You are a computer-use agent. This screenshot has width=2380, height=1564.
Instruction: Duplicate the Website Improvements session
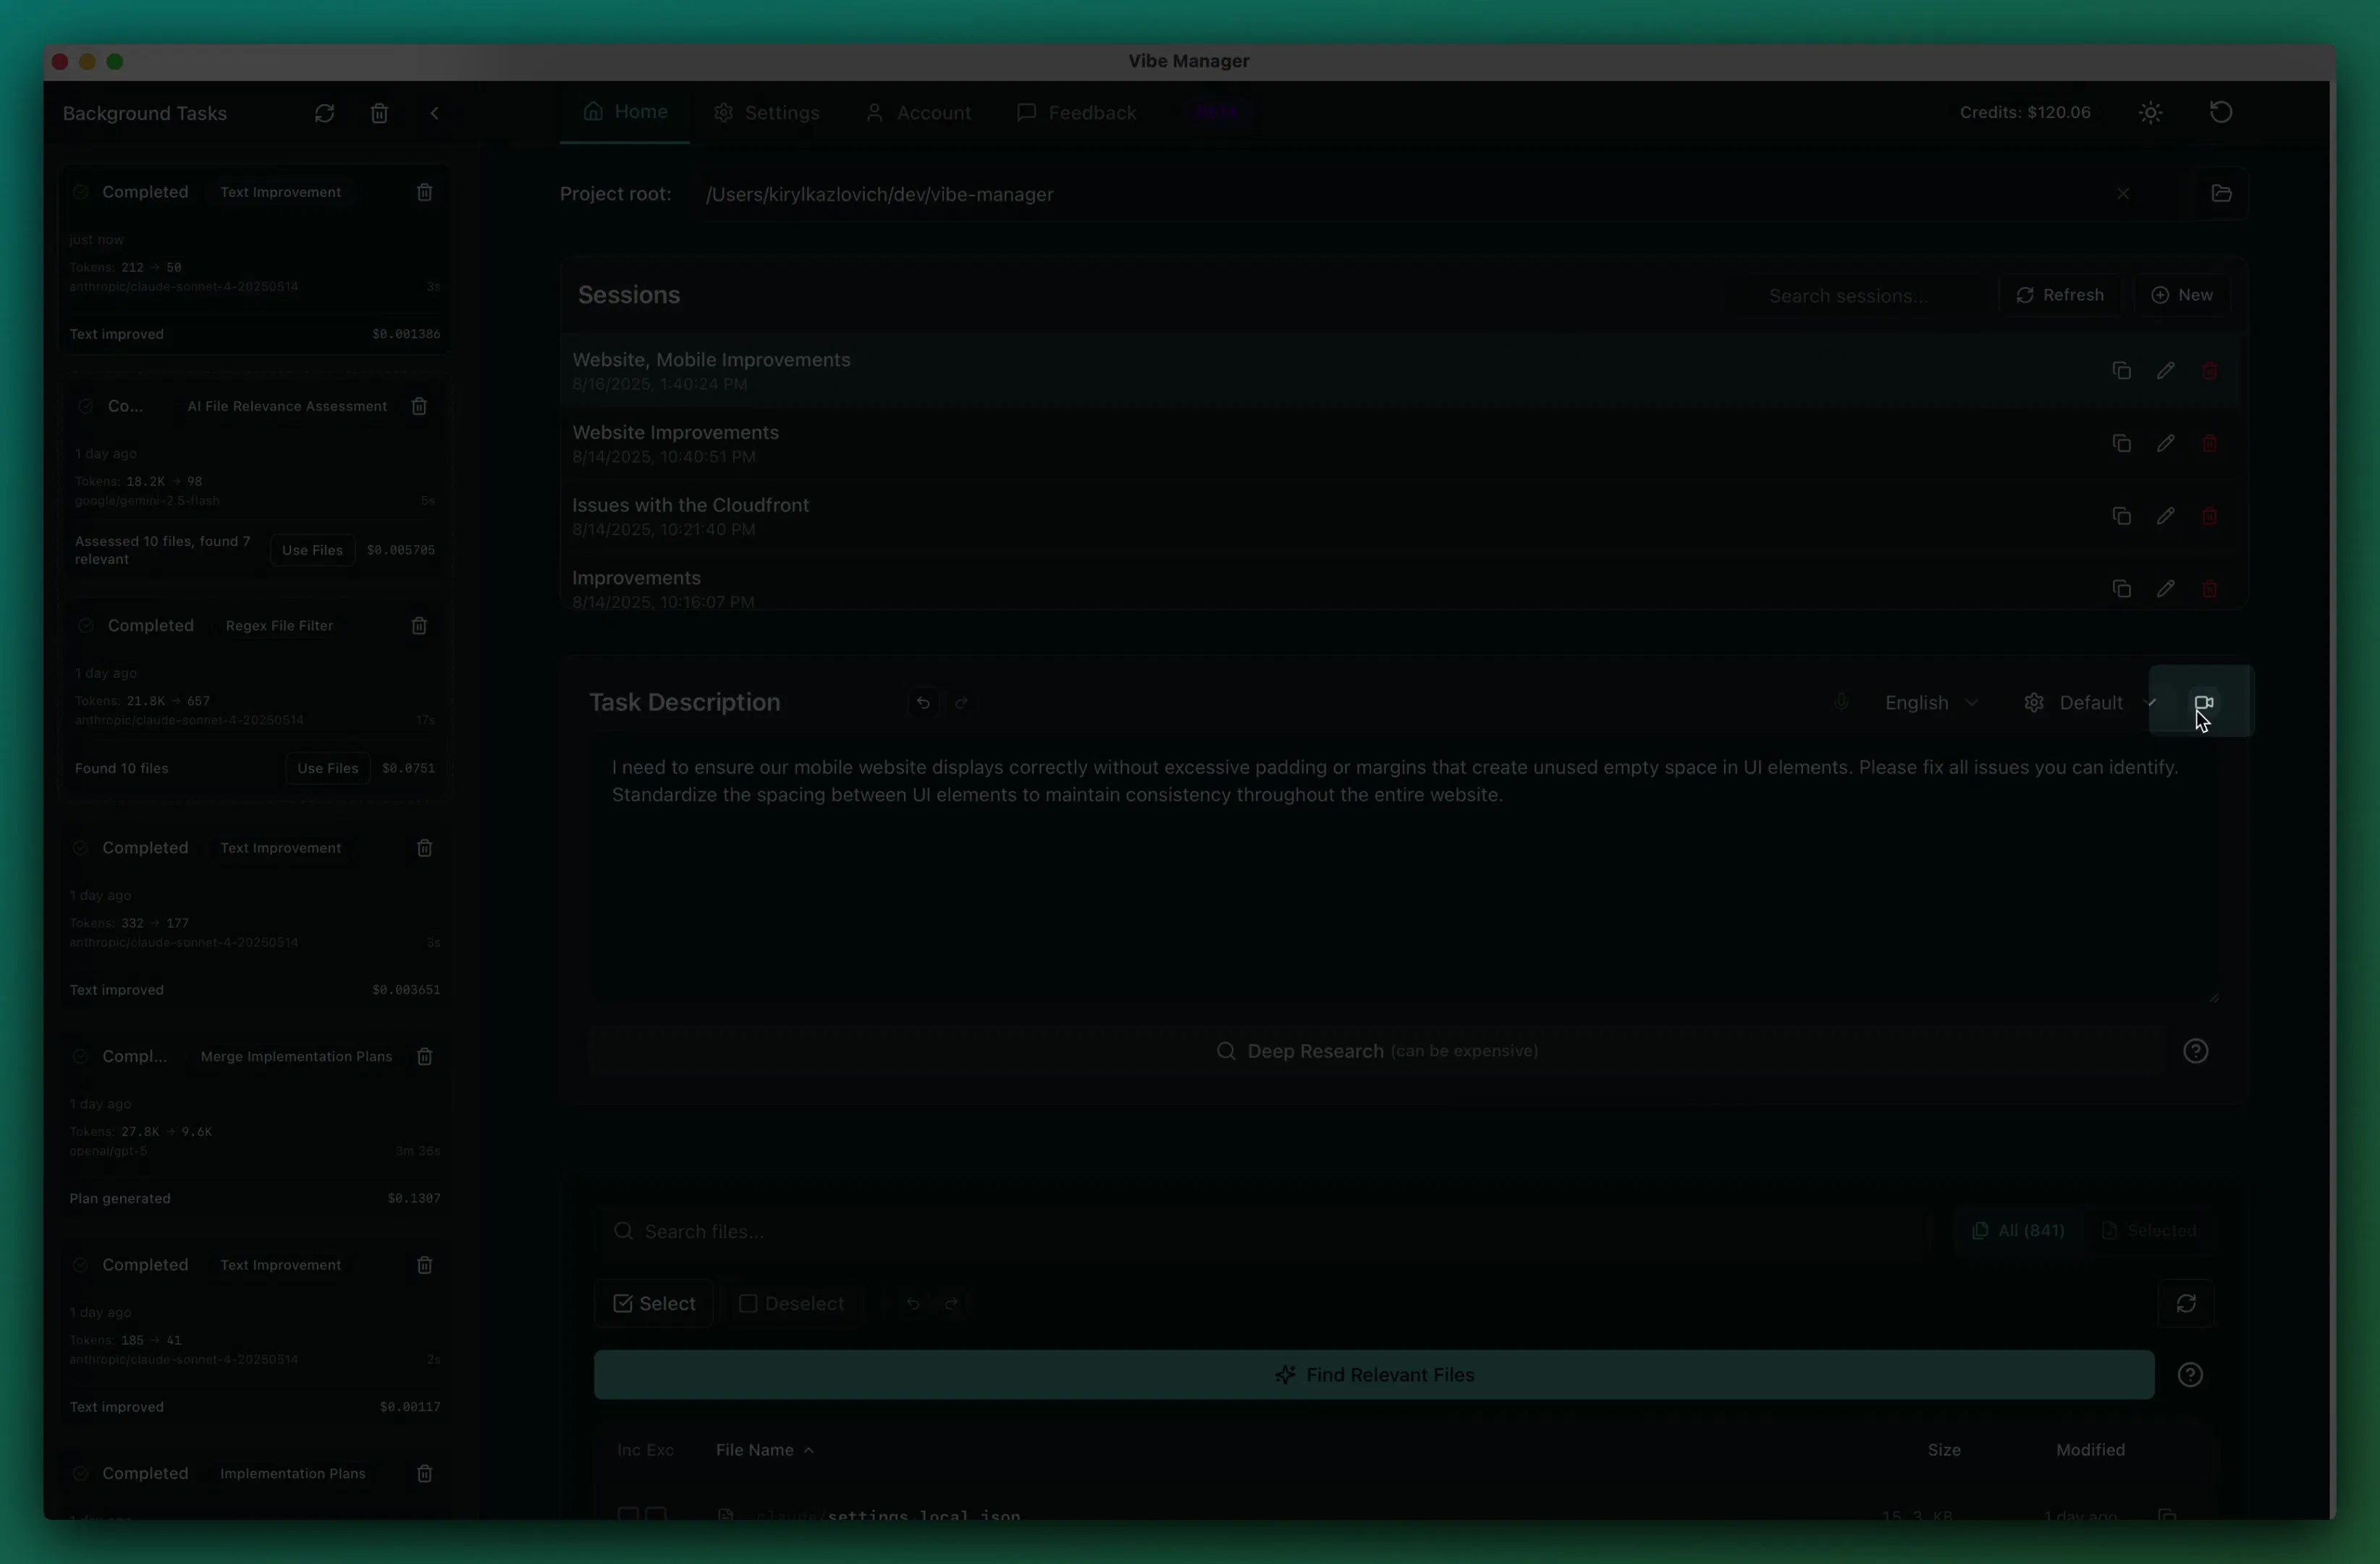coord(2121,443)
